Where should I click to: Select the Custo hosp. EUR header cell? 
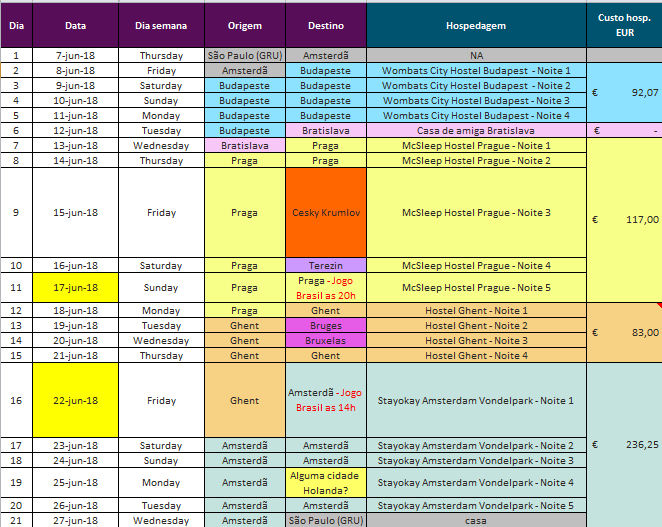click(x=624, y=24)
